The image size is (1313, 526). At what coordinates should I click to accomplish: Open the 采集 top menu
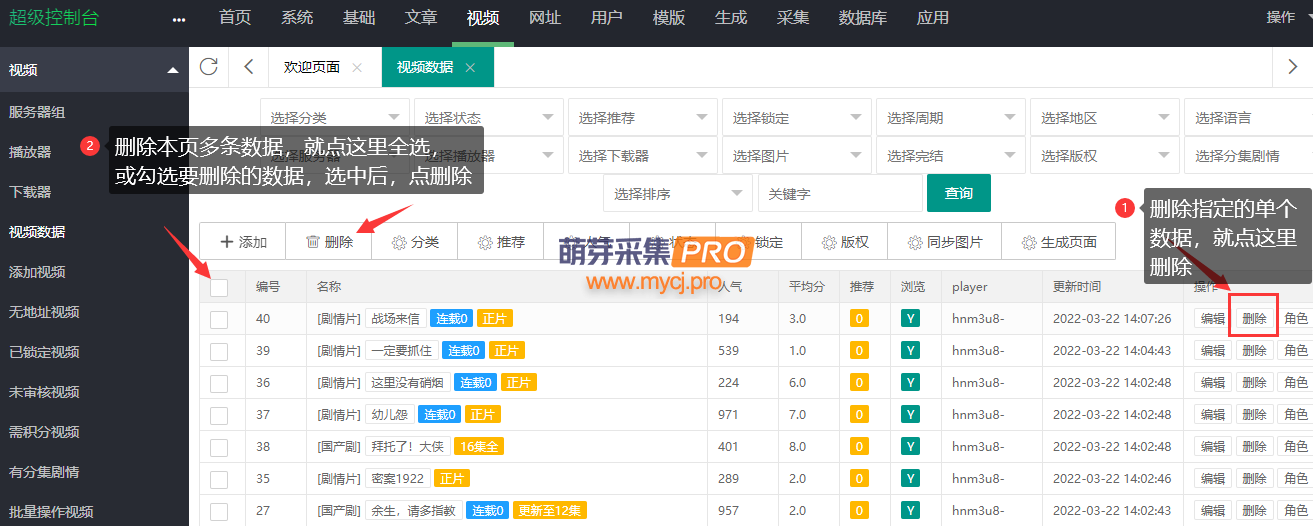click(x=793, y=18)
